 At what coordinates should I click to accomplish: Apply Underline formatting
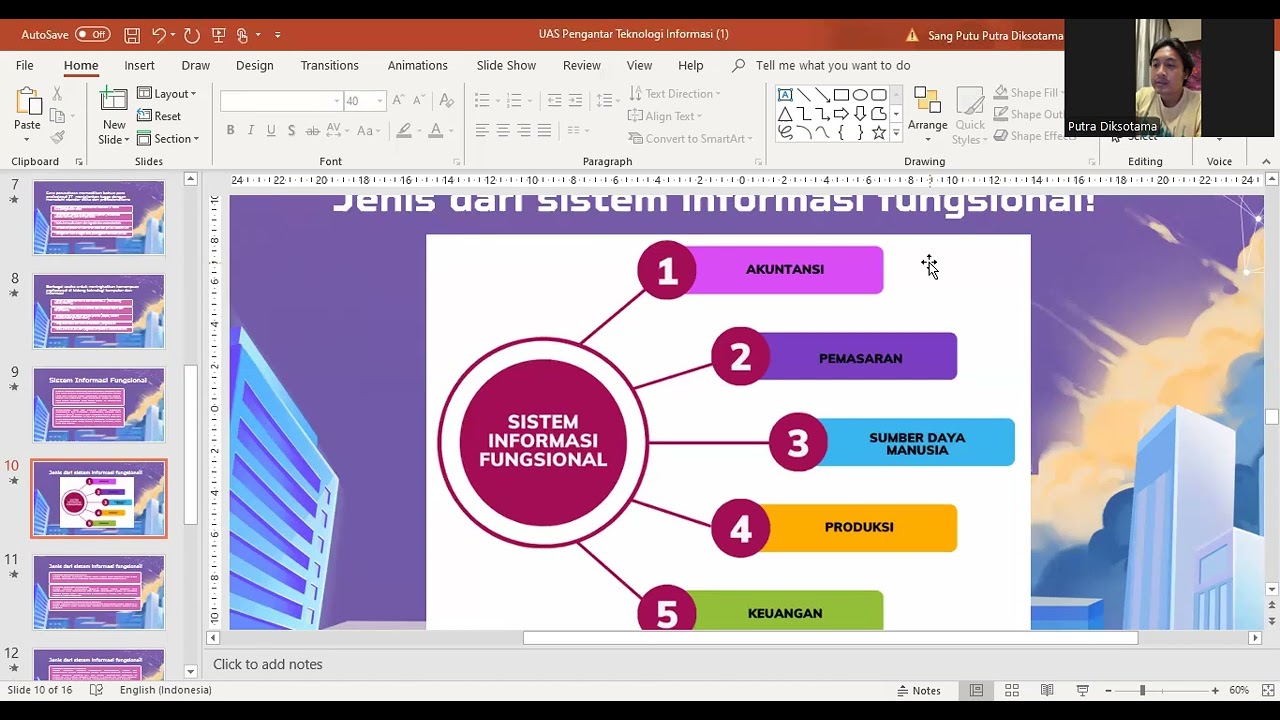point(270,130)
